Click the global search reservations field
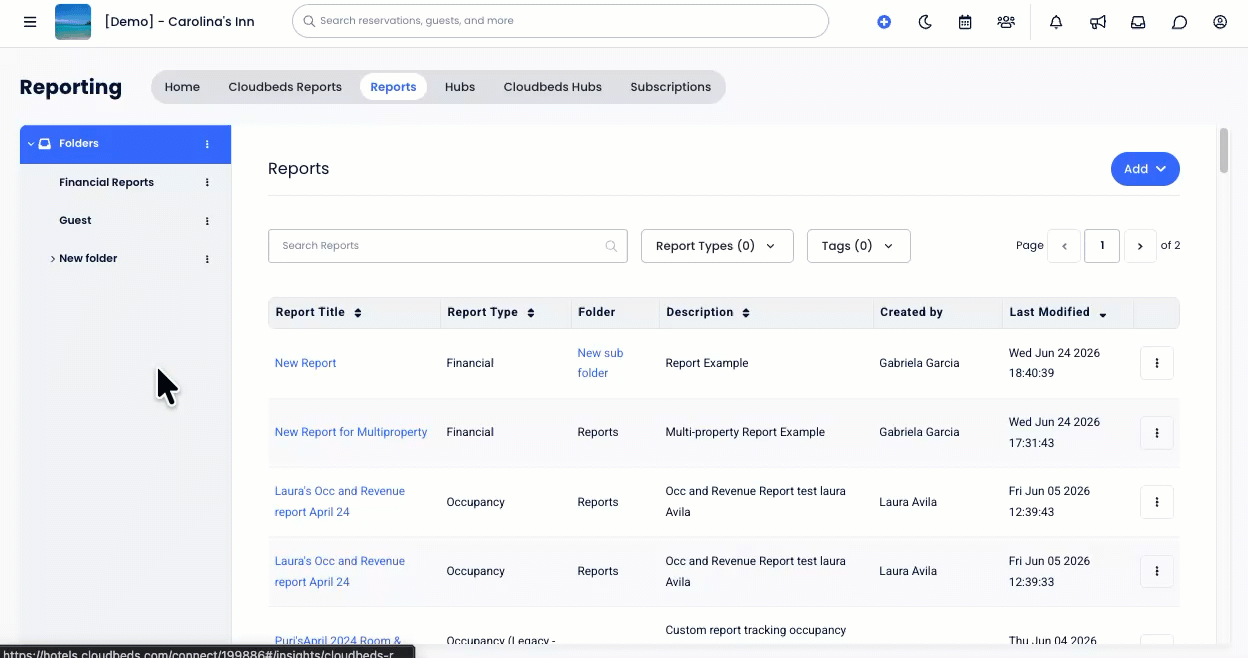 (x=560, y=21)
